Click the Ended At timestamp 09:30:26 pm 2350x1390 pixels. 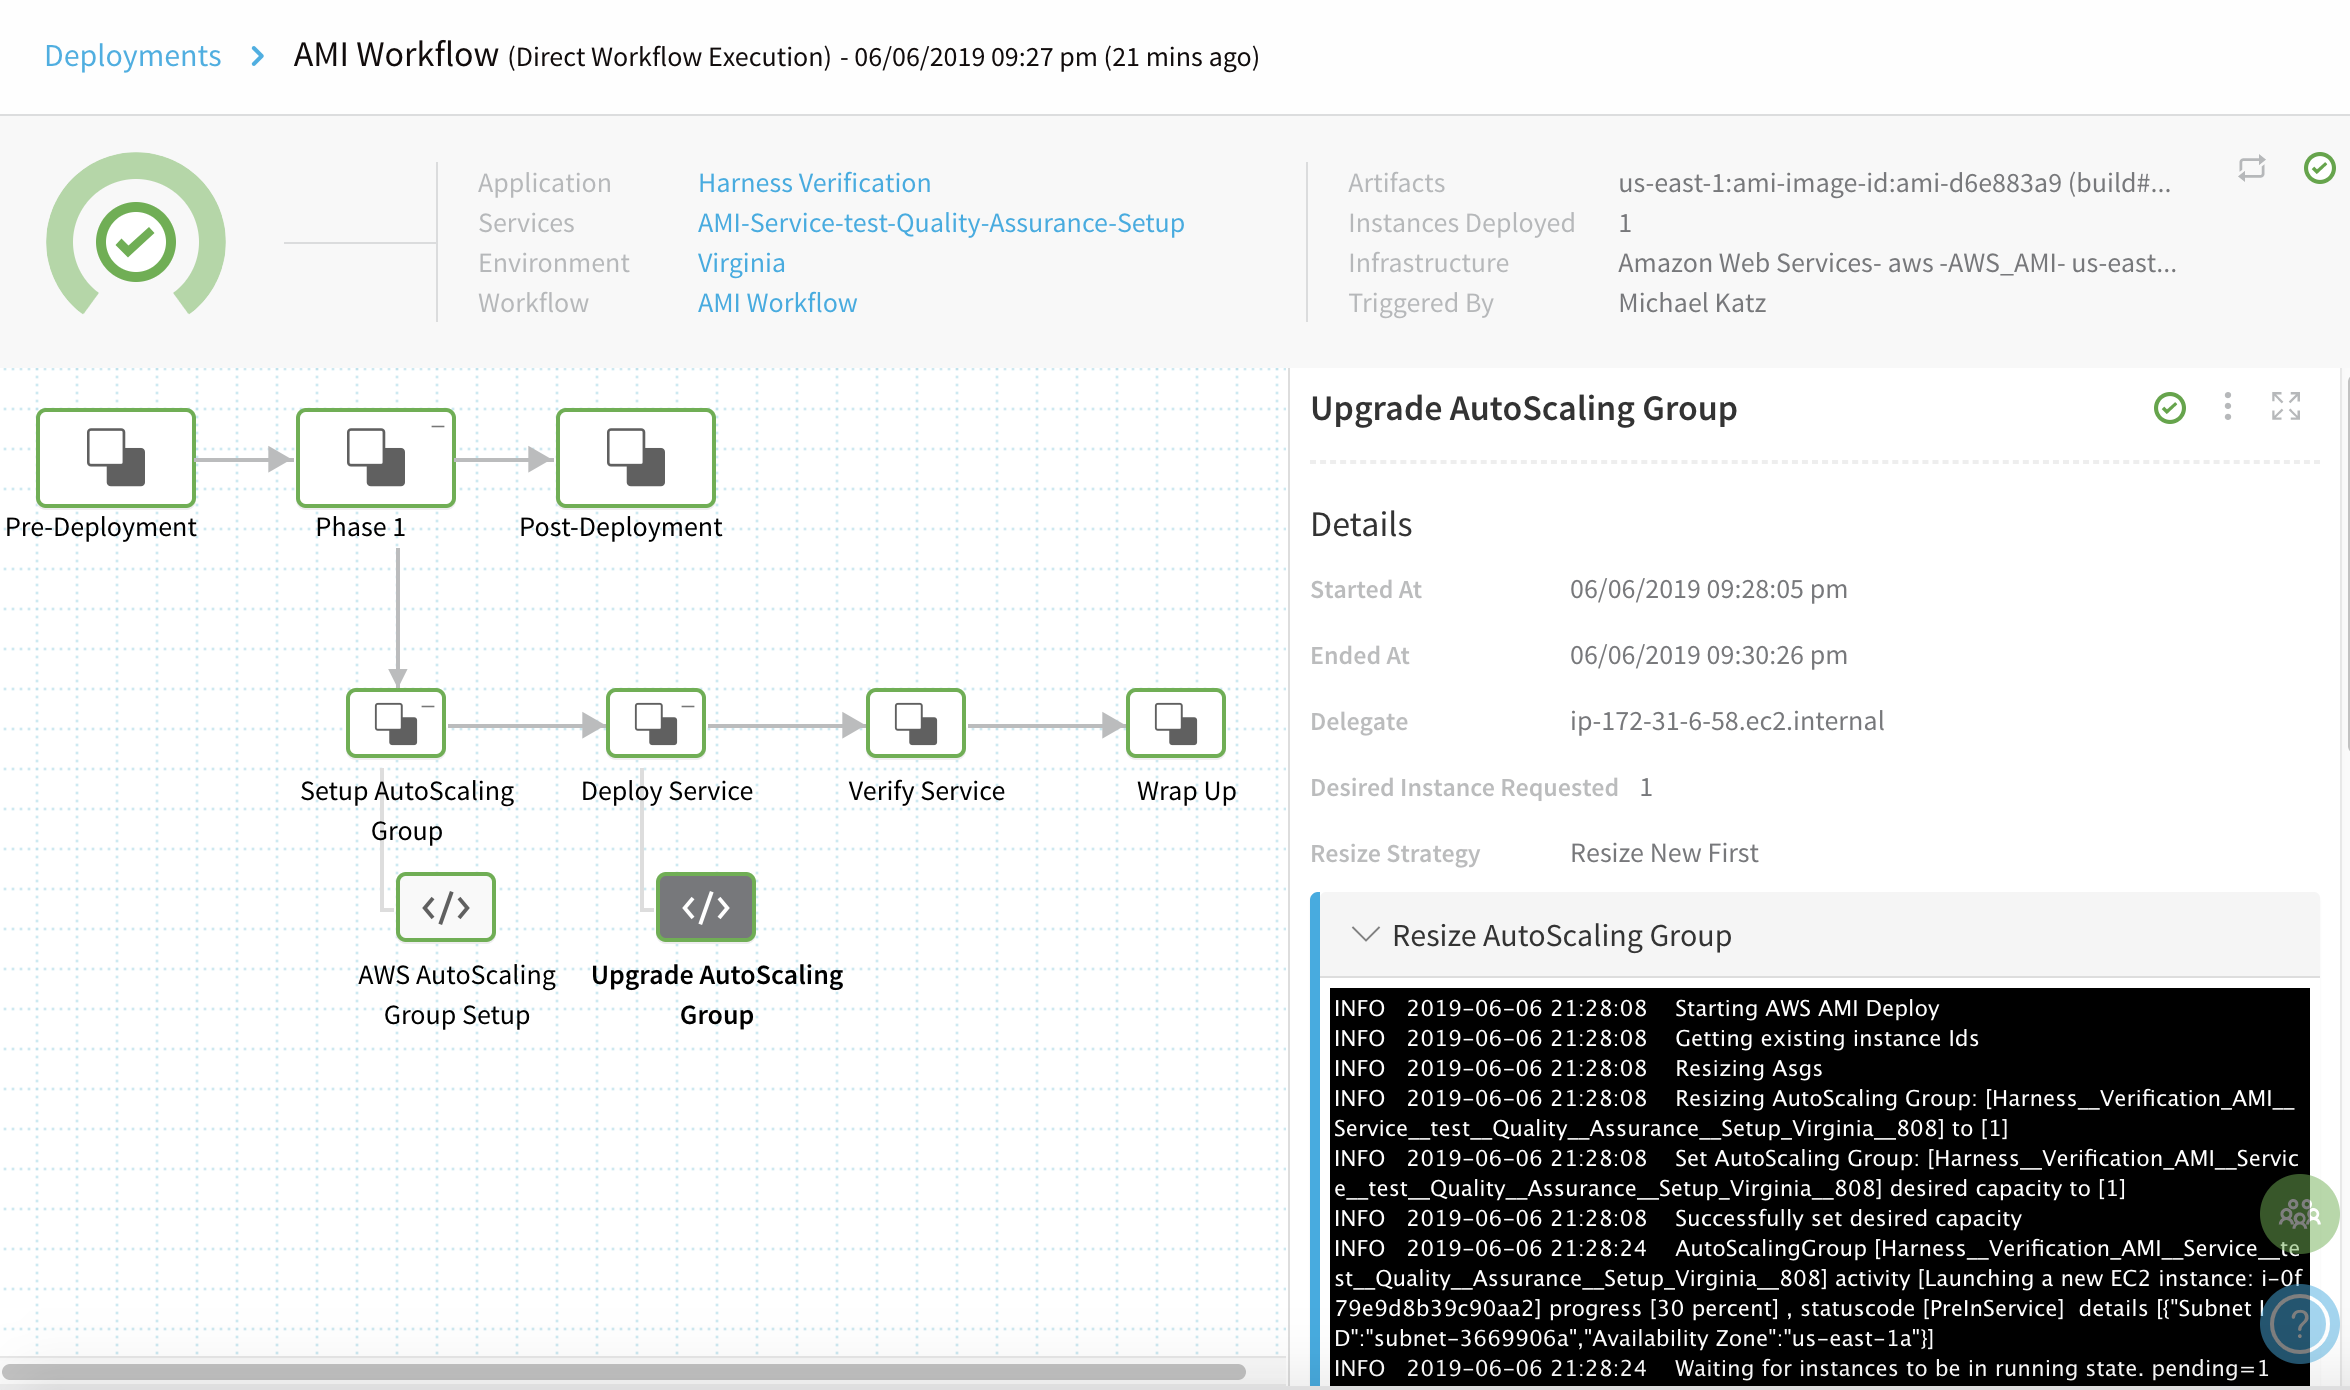point(1708,654)
